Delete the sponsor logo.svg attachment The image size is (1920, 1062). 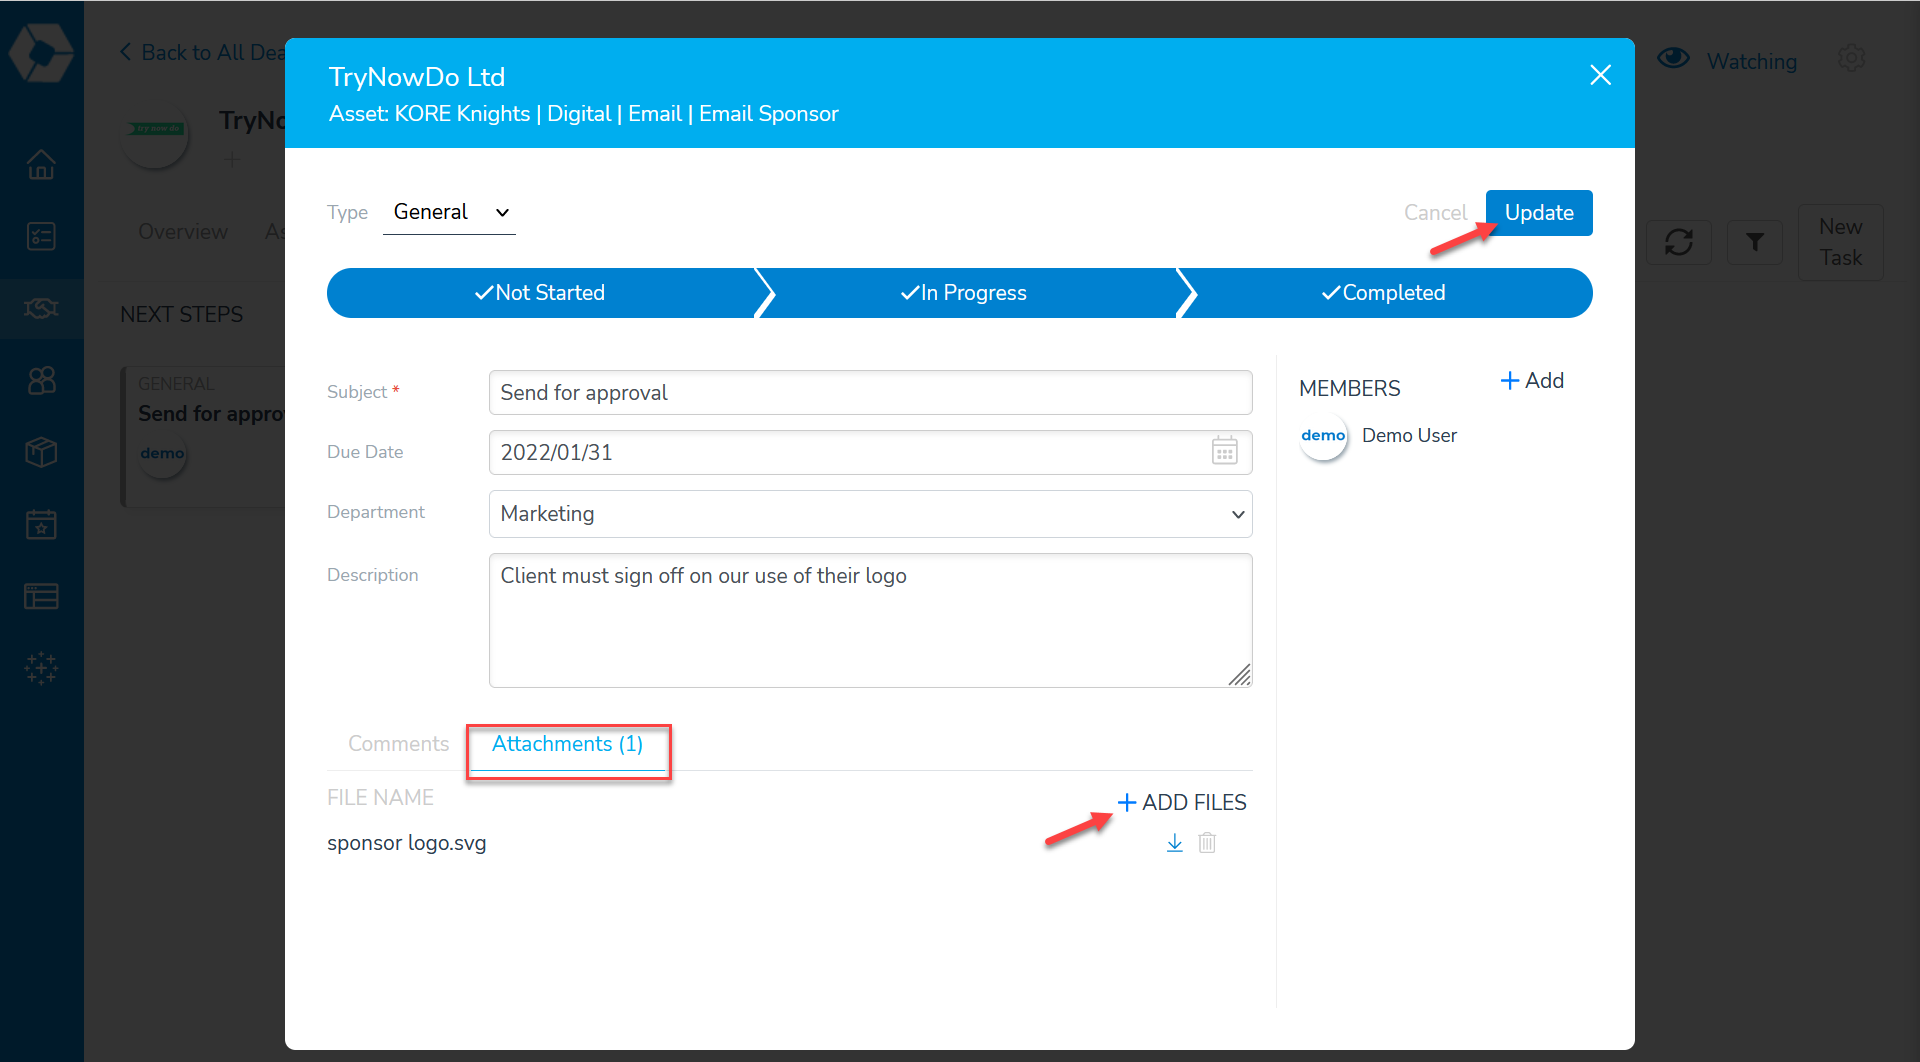[1207, 843]
